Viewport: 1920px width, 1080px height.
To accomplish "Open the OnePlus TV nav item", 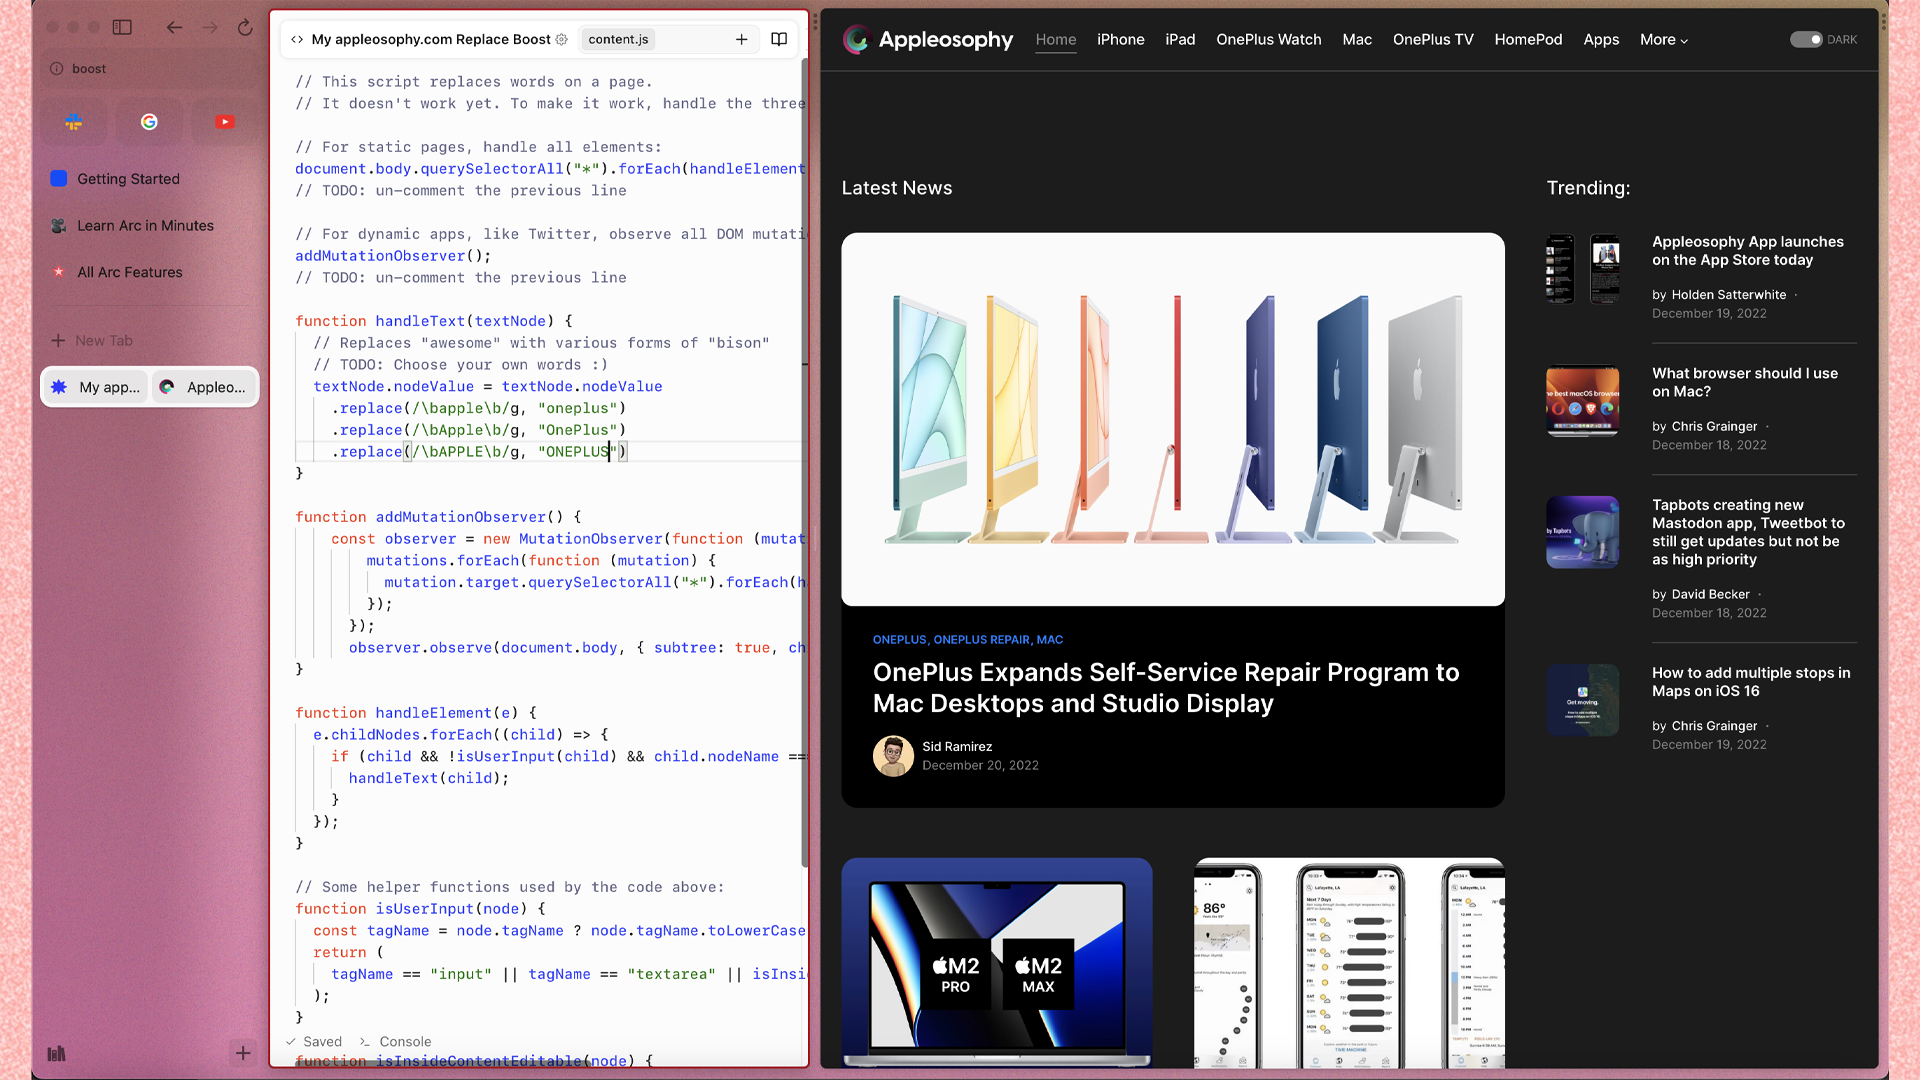I will tap(1433, 39).
